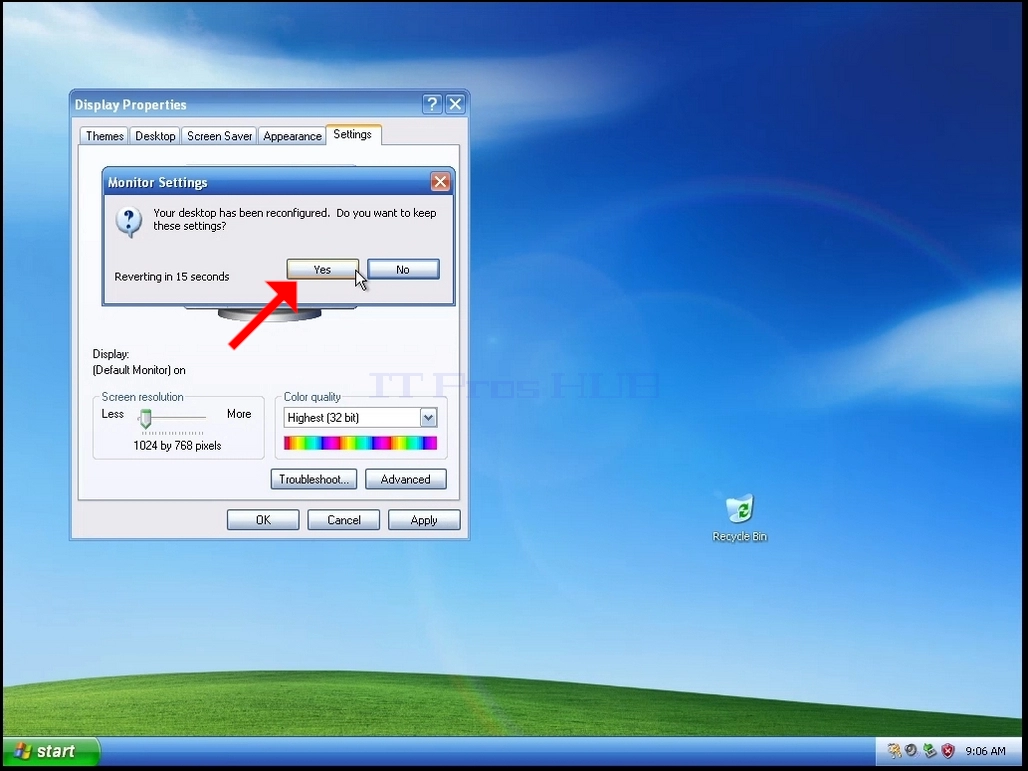Click the color spectrum preview bar
The height and width of the screenshot is (771, 1028).
click(x=361, y=443)
